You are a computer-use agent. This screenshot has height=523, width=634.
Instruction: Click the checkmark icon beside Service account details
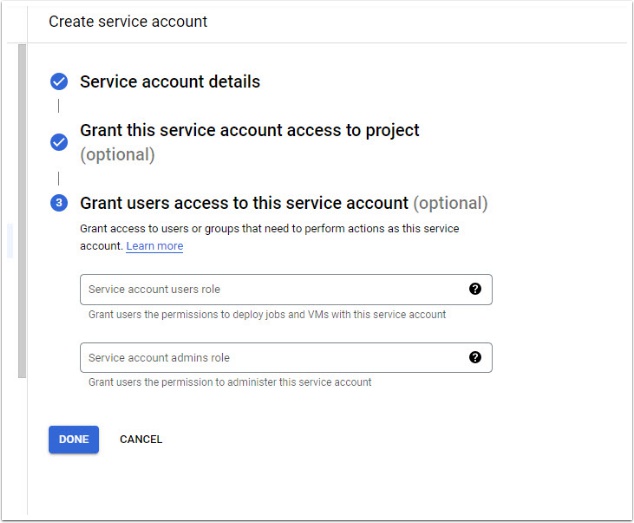click(x=59, y=82)
